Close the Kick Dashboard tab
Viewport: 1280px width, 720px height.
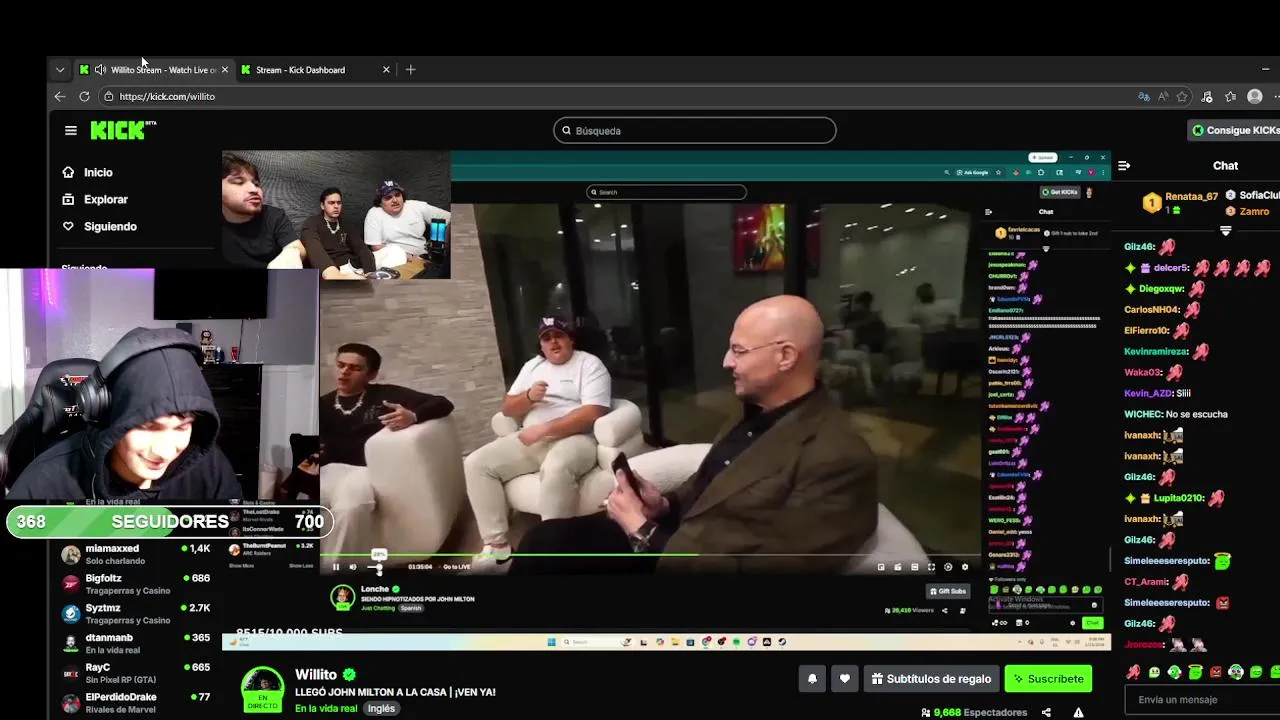pos(386,70)
